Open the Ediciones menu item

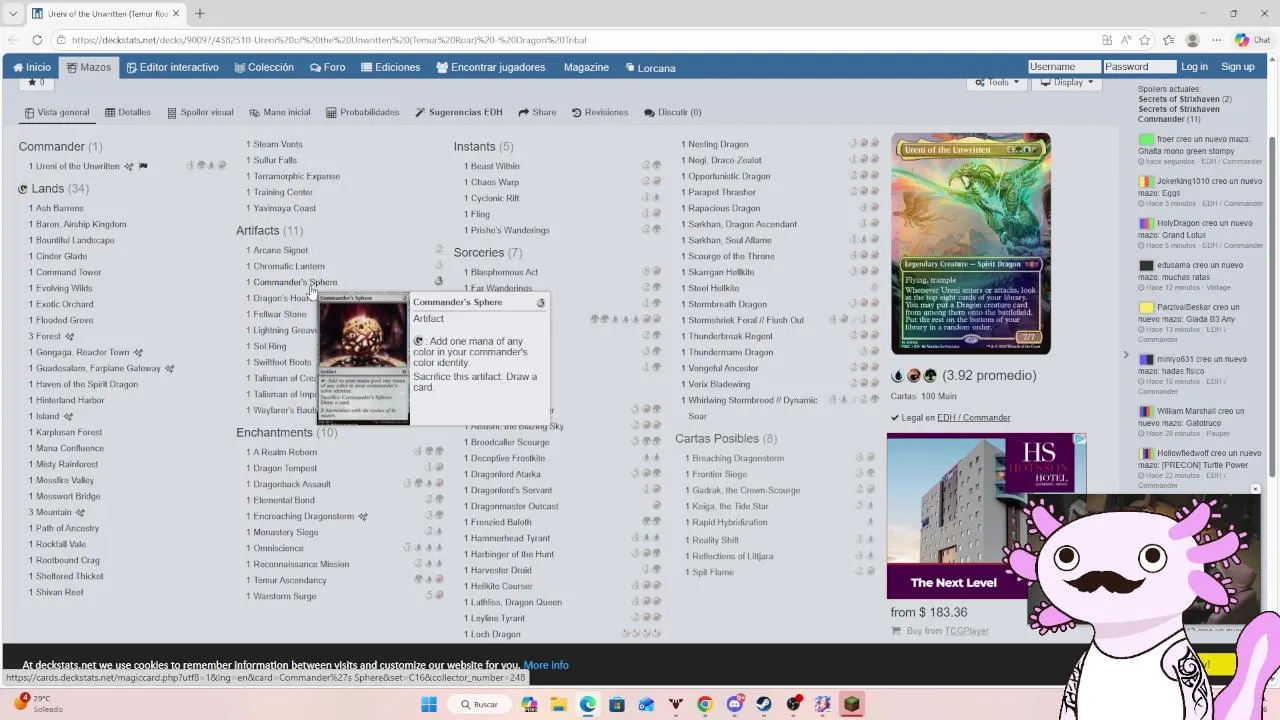(x=390, y=67)
